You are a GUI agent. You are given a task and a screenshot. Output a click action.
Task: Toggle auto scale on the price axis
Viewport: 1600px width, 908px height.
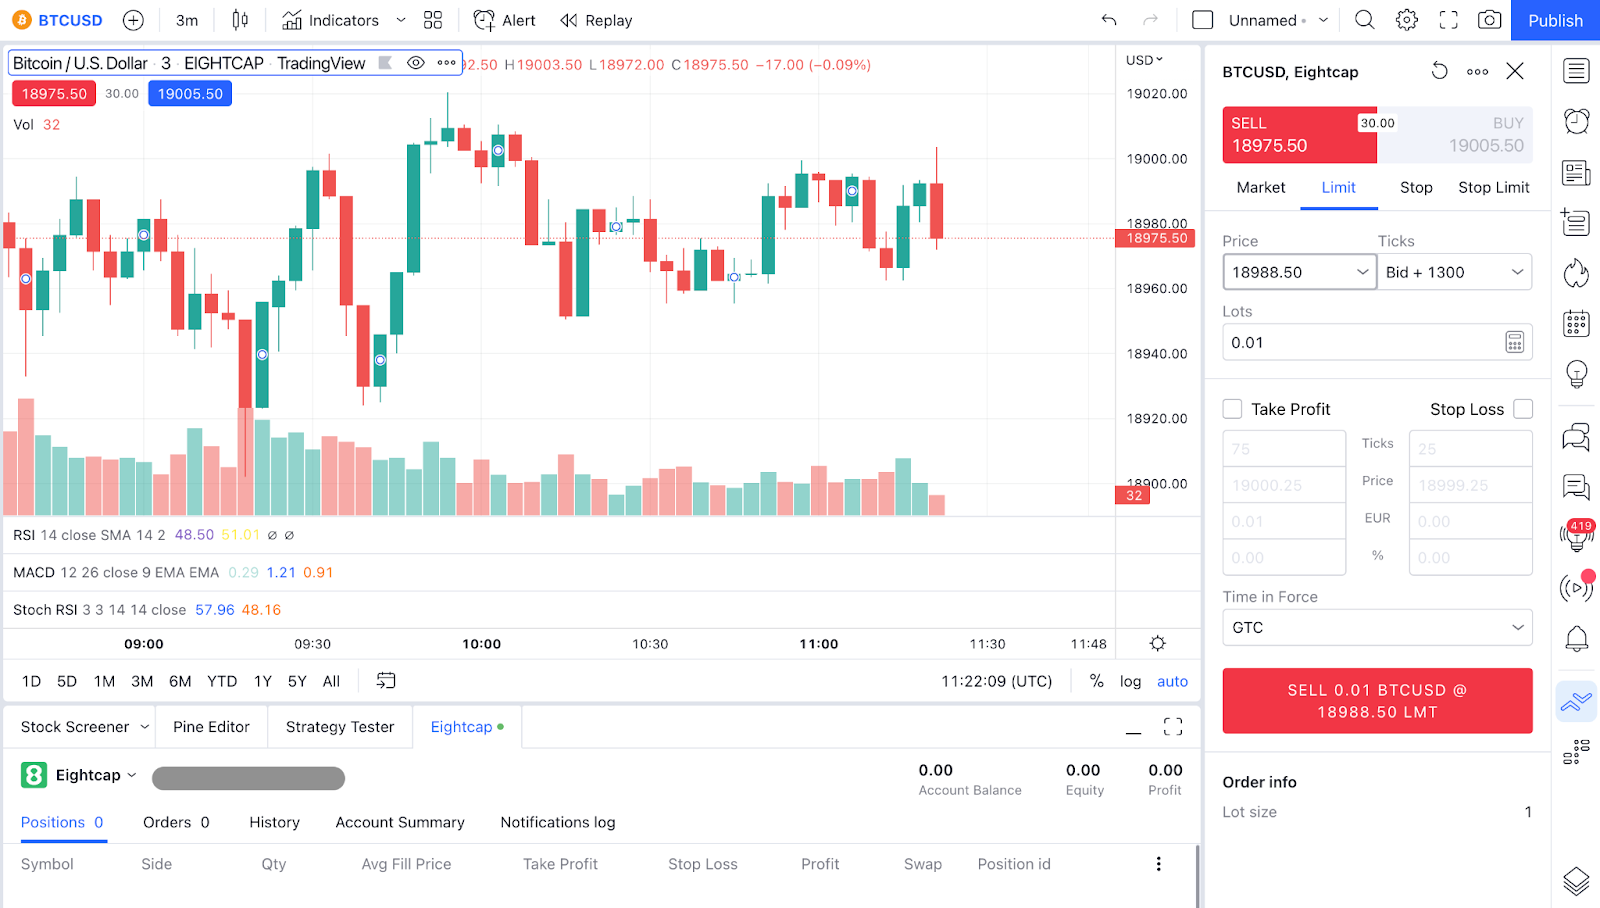[x=1173, y=681]
